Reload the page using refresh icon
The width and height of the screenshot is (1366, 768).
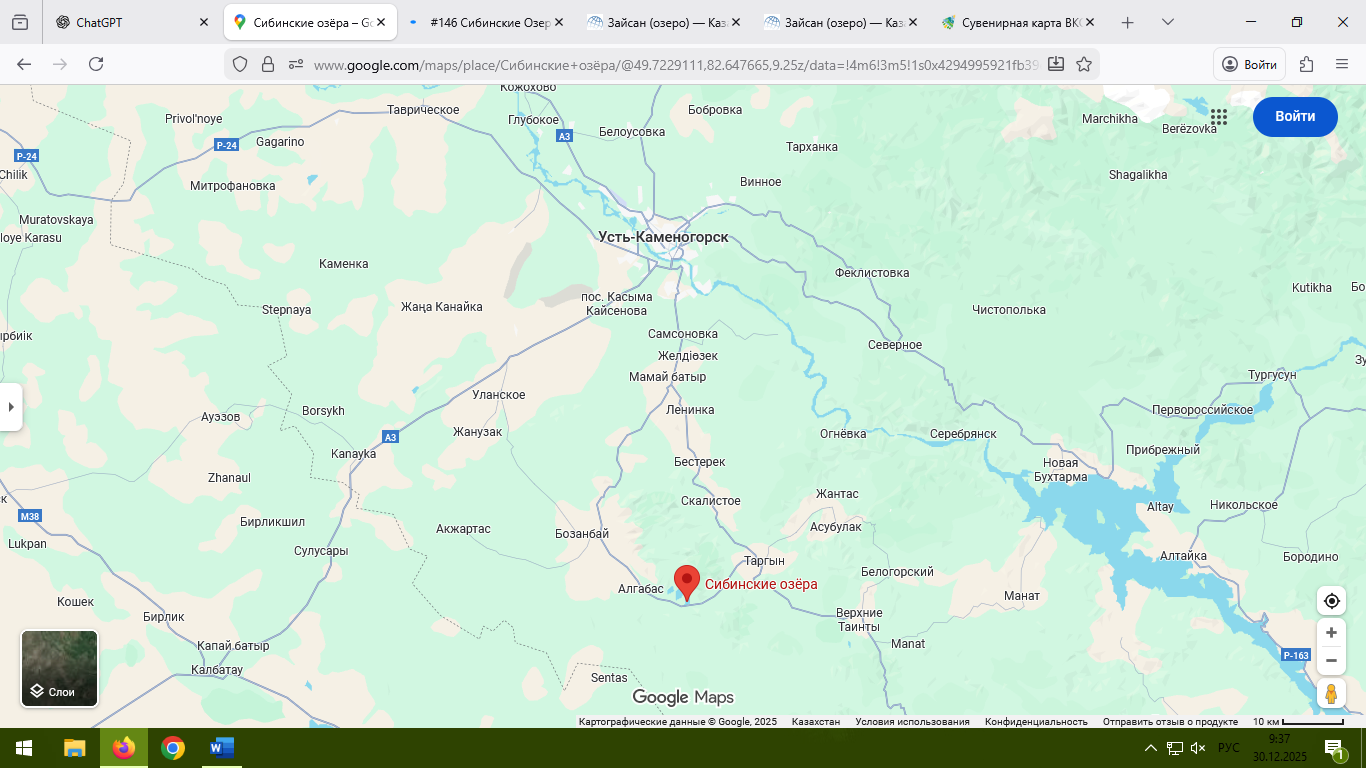coord(96,64)
